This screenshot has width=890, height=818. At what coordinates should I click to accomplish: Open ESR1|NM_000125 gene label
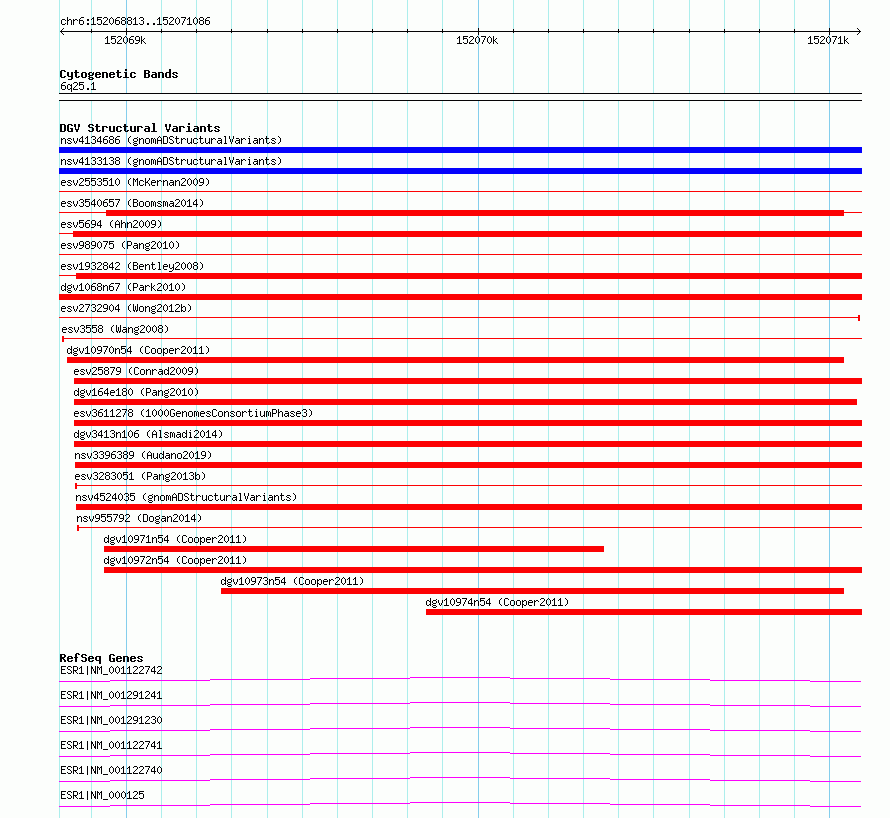coord(102,795)
